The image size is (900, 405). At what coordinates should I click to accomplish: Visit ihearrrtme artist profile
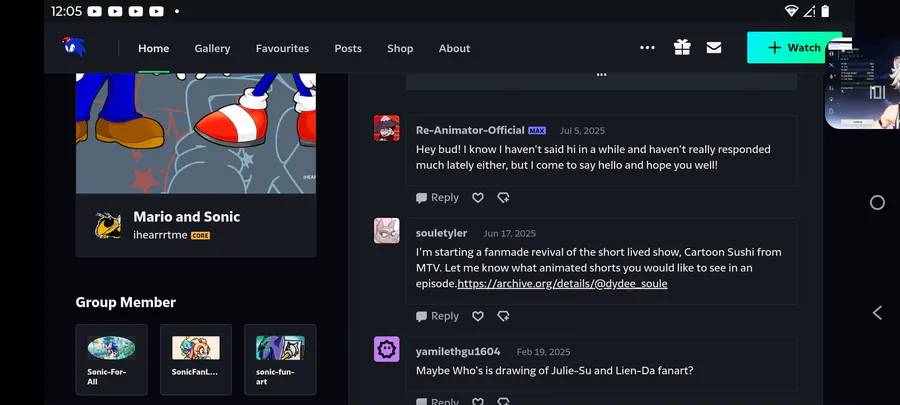pos(160,235)
